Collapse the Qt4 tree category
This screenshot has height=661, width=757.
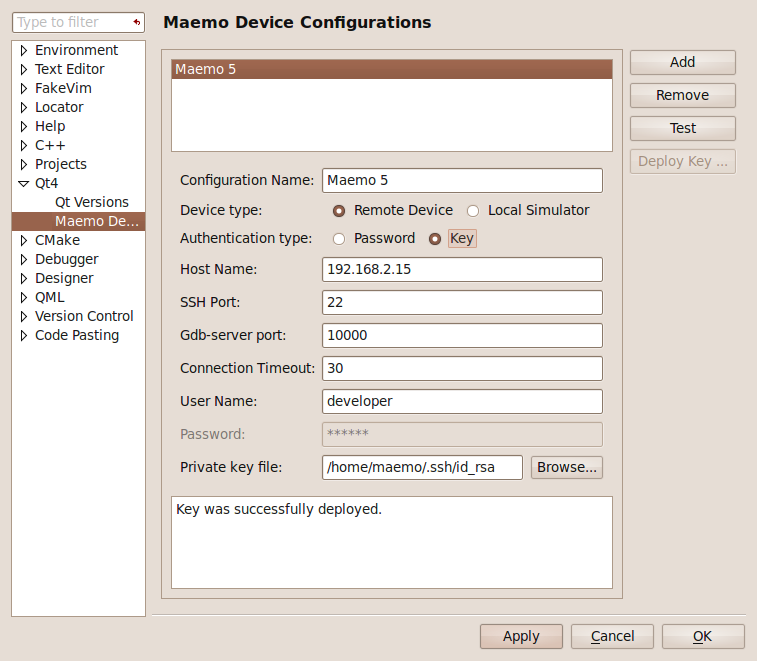tap(24, 184)
